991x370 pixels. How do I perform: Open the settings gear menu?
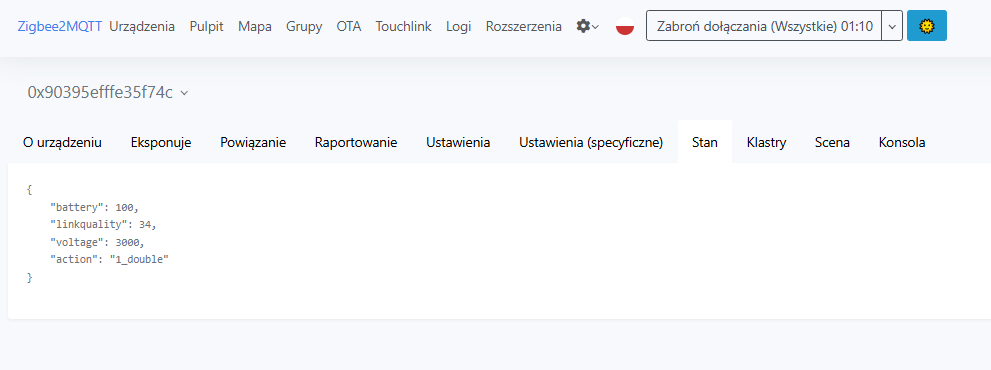(x=588, y=27)
